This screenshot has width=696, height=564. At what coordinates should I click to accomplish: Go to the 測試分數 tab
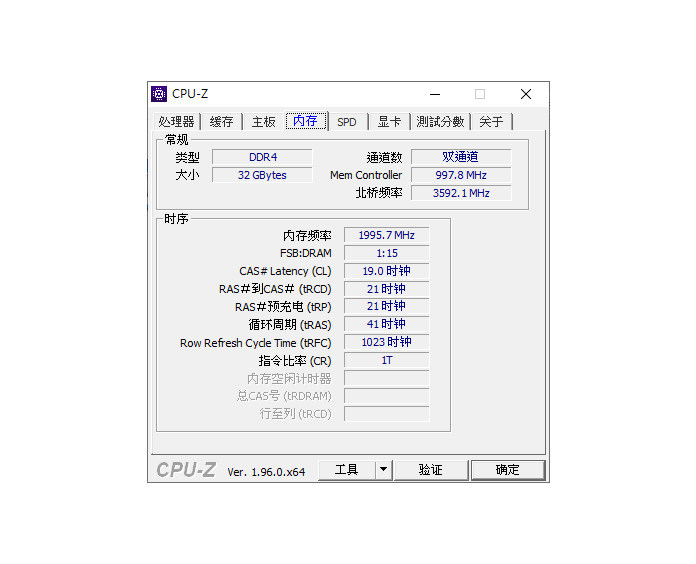(440, 122)
